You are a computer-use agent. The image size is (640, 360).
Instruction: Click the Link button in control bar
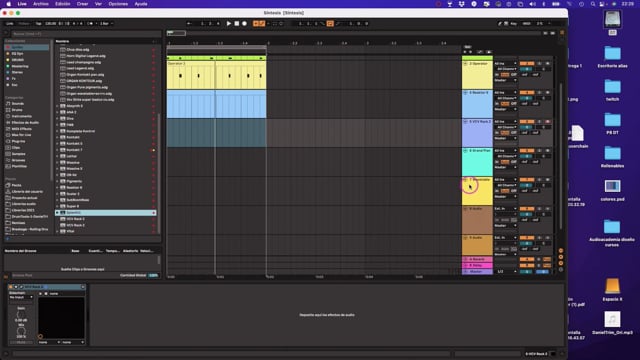(9, 24)
